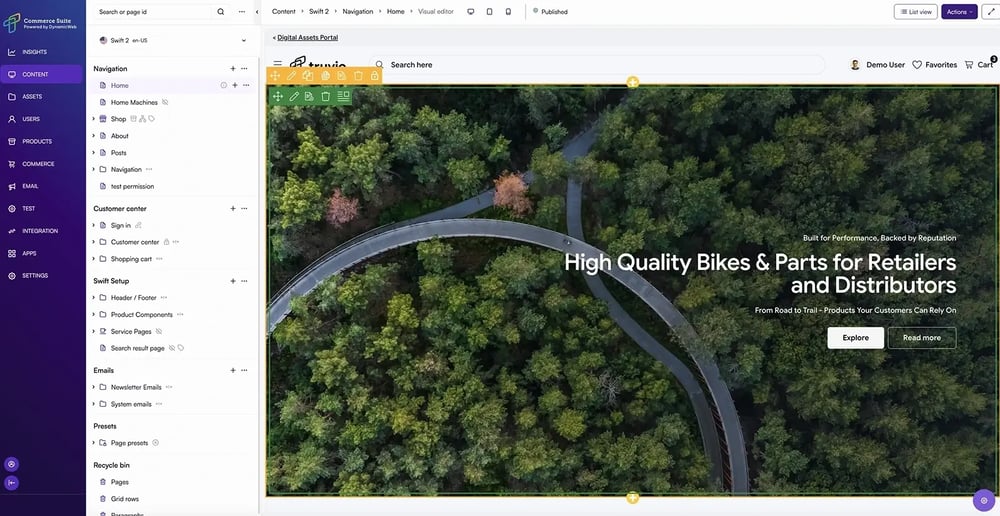Click the orange row move handle icon

point(275,76)
